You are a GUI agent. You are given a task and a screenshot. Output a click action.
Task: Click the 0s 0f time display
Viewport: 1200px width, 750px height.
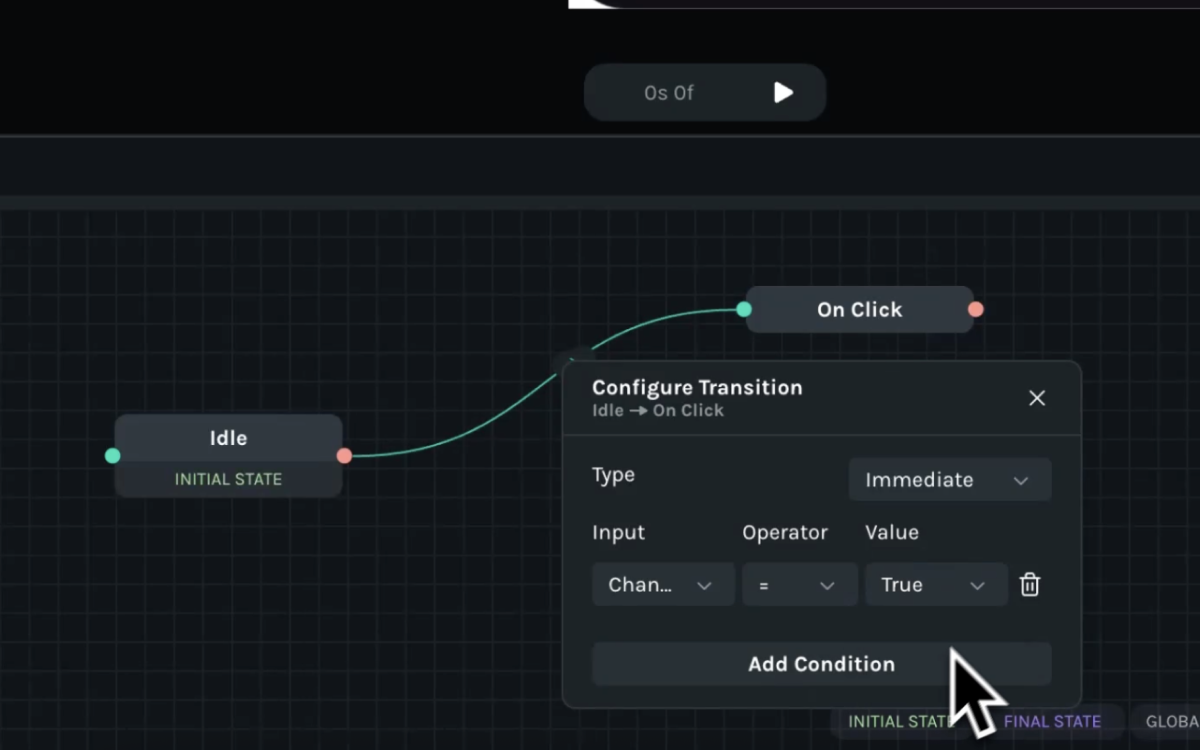point(669,93)
